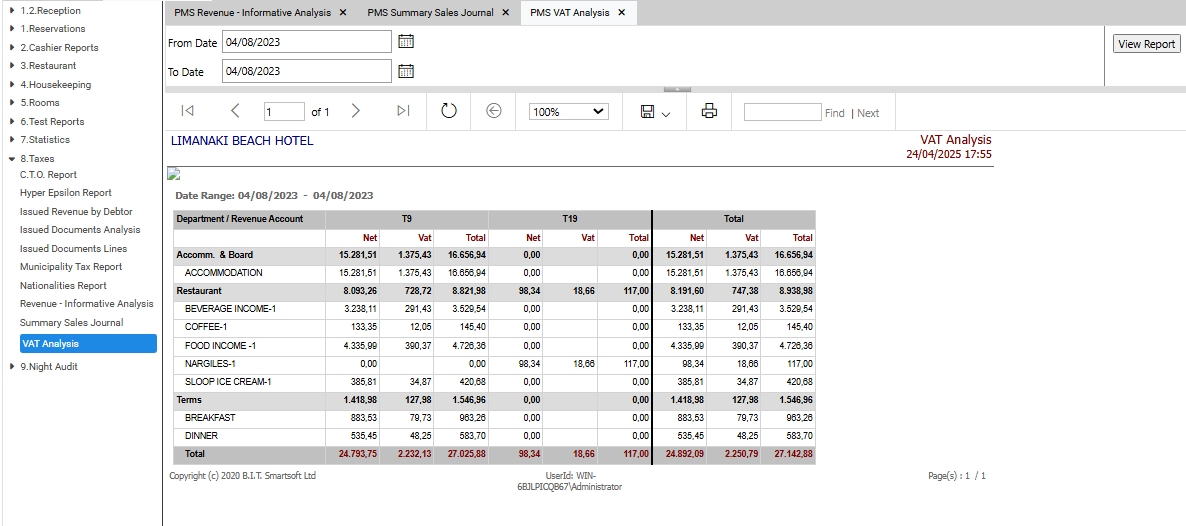
Task: Collapse the 8.Taxes tree node
Action: pyautogui.click(x=11, y=159)
